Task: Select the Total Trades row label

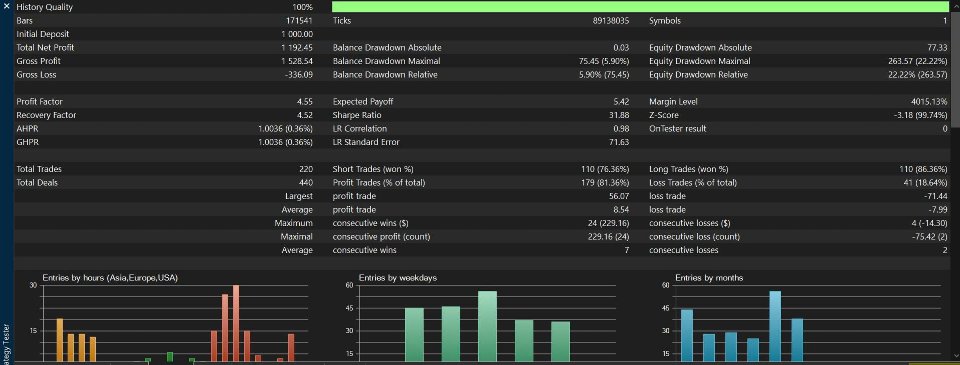Action: point(39,169)
